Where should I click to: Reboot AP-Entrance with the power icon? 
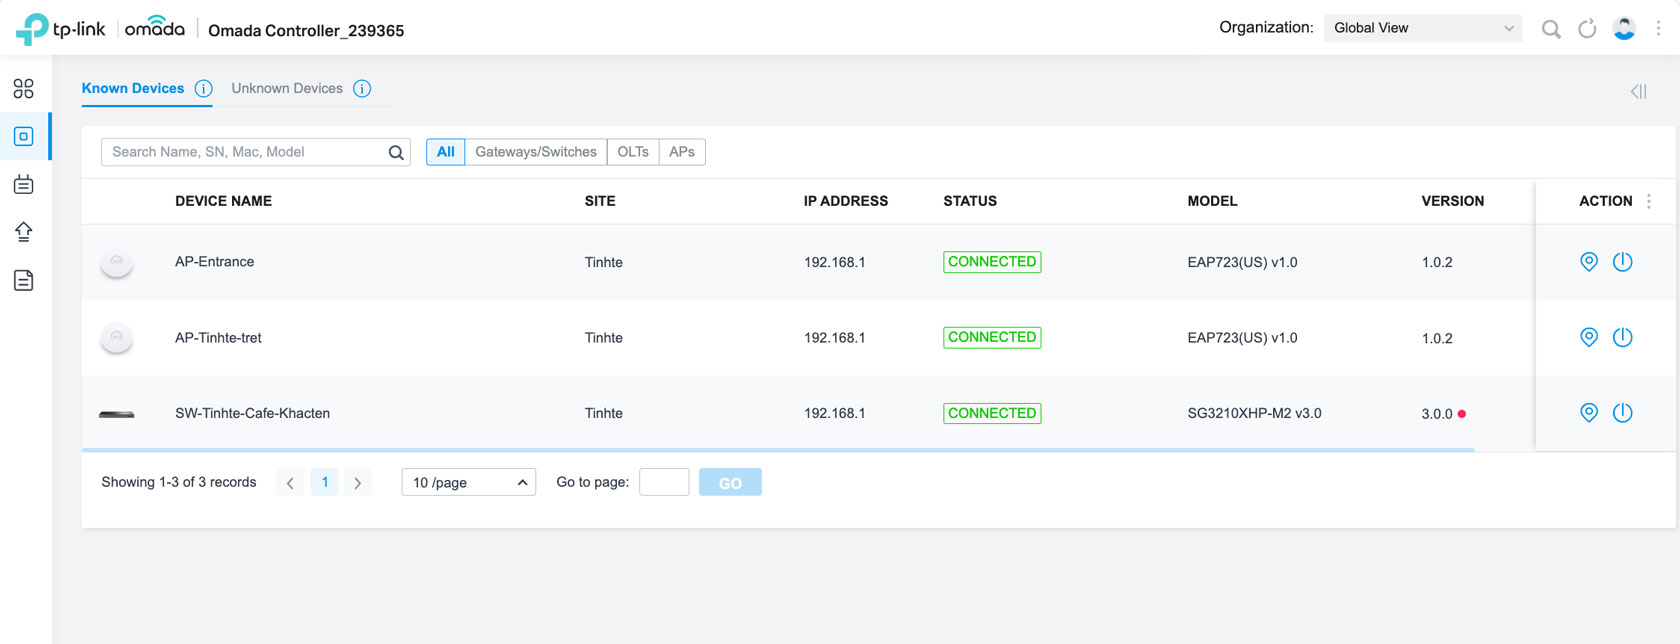click(x=1623, y=262)
